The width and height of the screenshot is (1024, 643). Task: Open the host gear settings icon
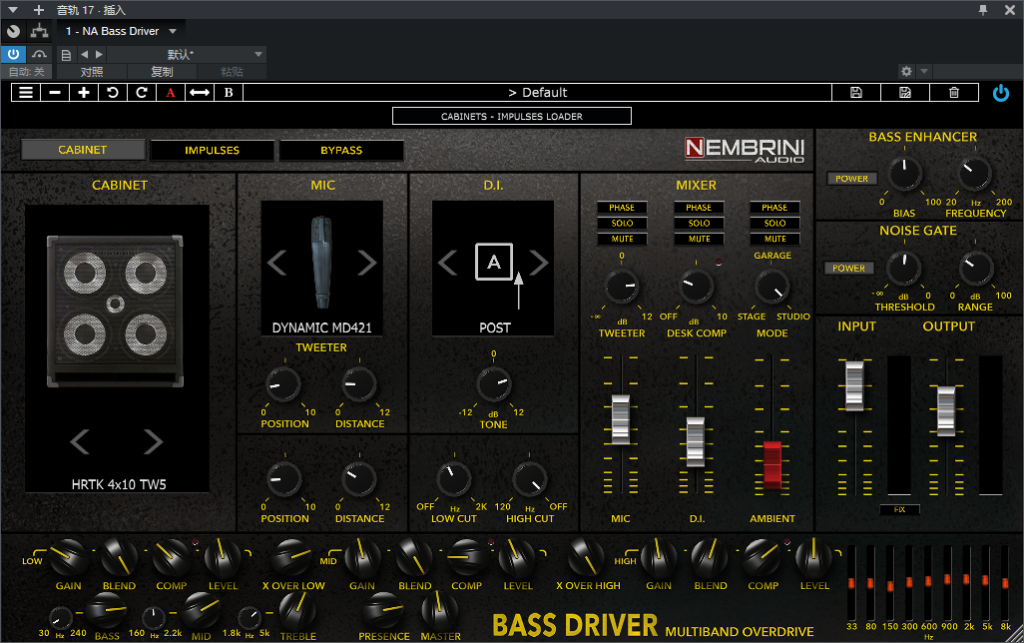click(x=906, y=71)
